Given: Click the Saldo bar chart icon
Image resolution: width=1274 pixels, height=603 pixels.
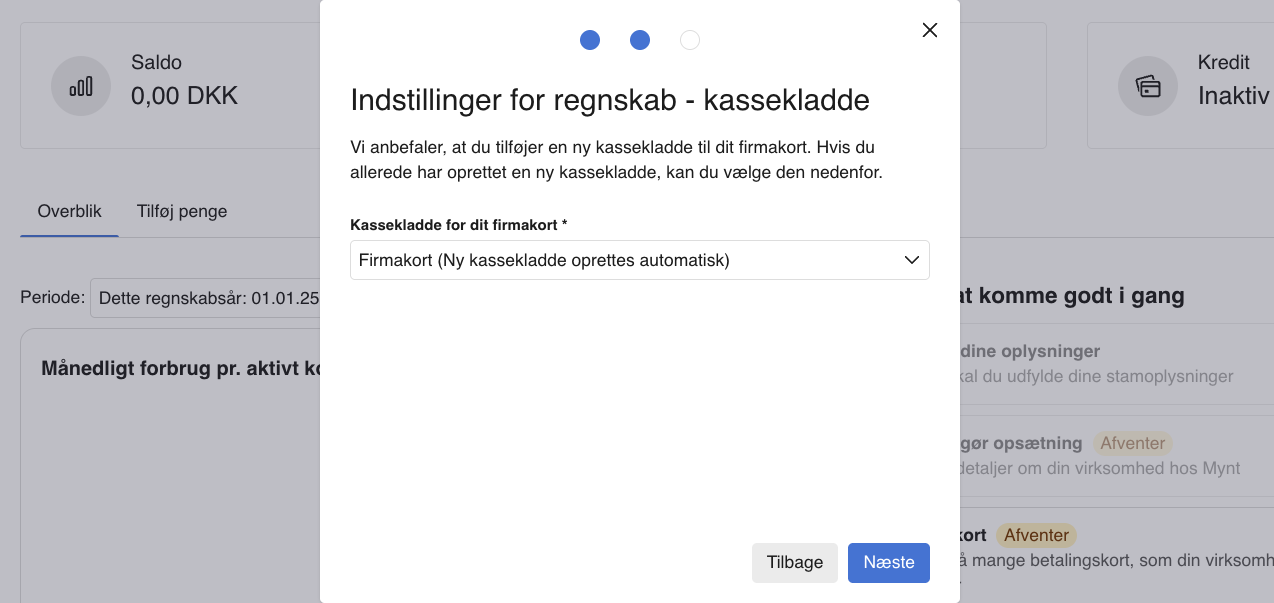Looking at the screenshot, I should (81, 86).
